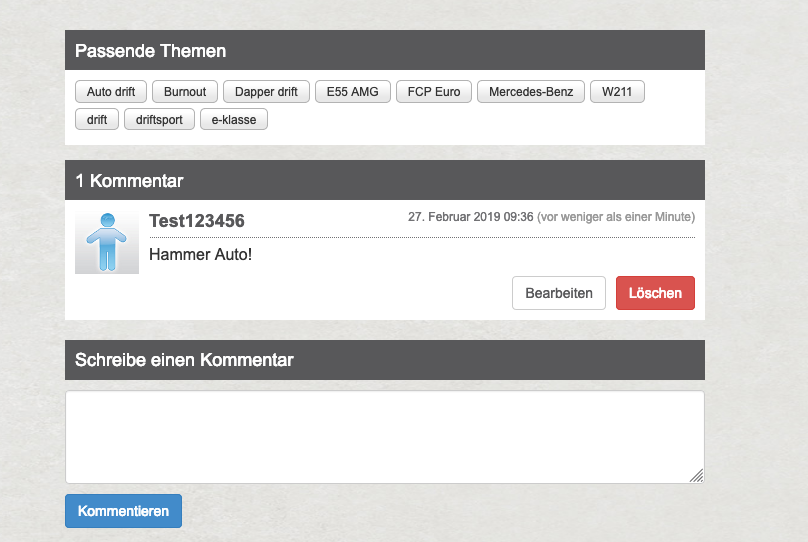
Task: Choose the E55 AMG tag
Action: tap(352, 92)
